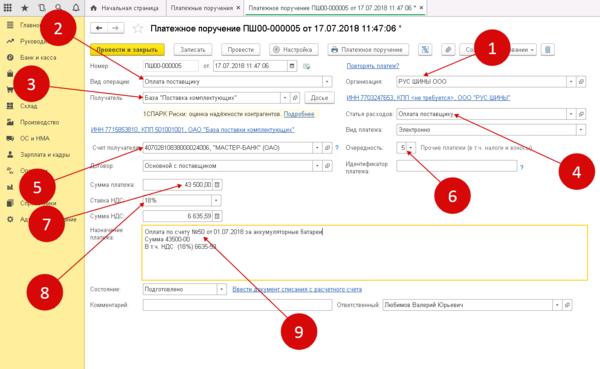Expand Ставка НДС 18% dropdown
This screenshot has height=369, width=600.
coord(216,201)
